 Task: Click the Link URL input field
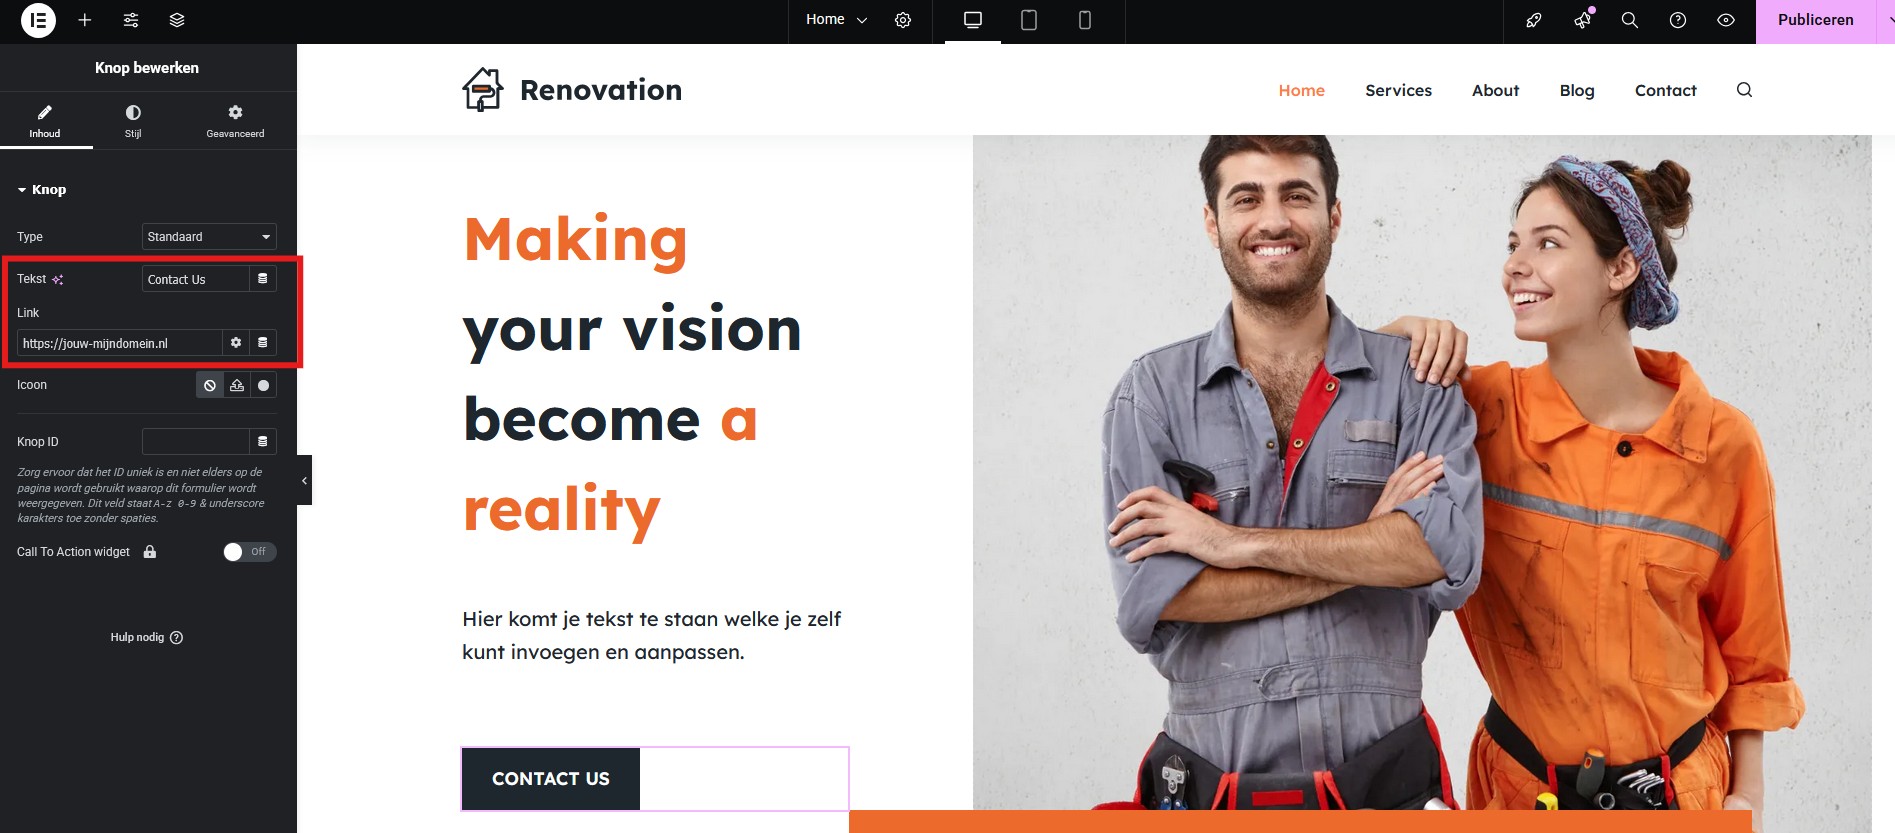tap(119, 343)
